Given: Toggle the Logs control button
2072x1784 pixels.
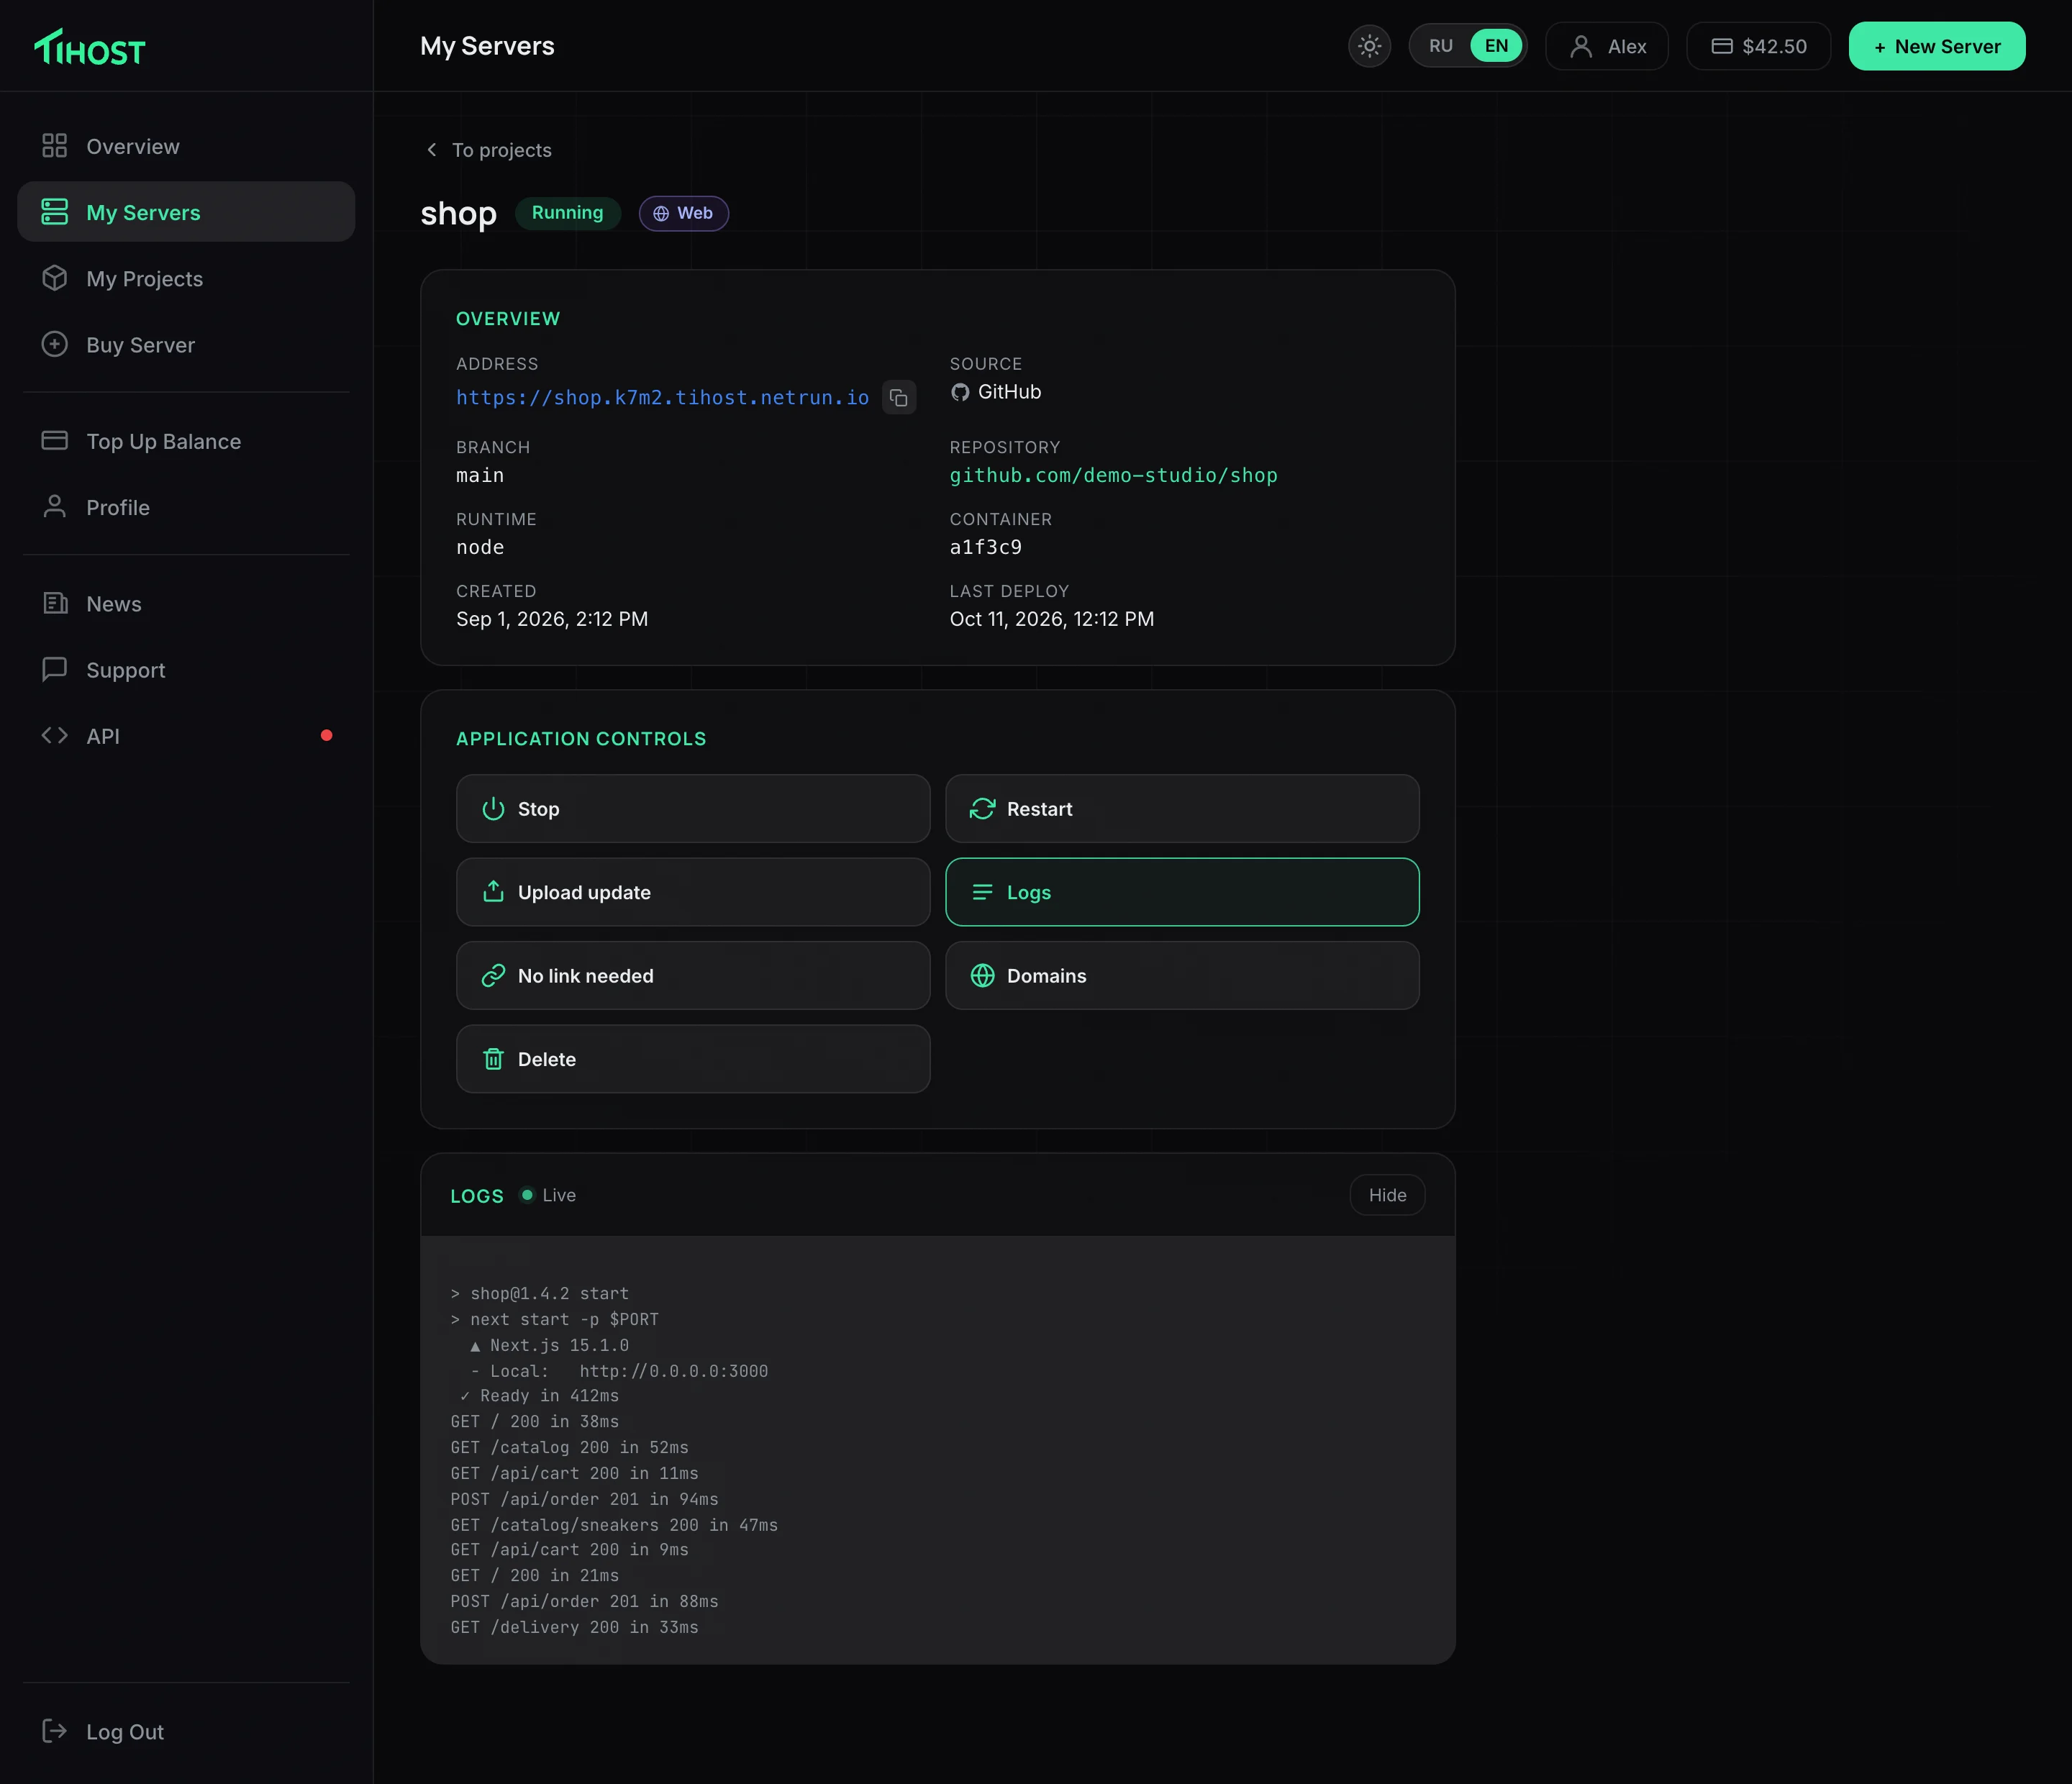Looking at the screenshot, I should pos(1182,892).
